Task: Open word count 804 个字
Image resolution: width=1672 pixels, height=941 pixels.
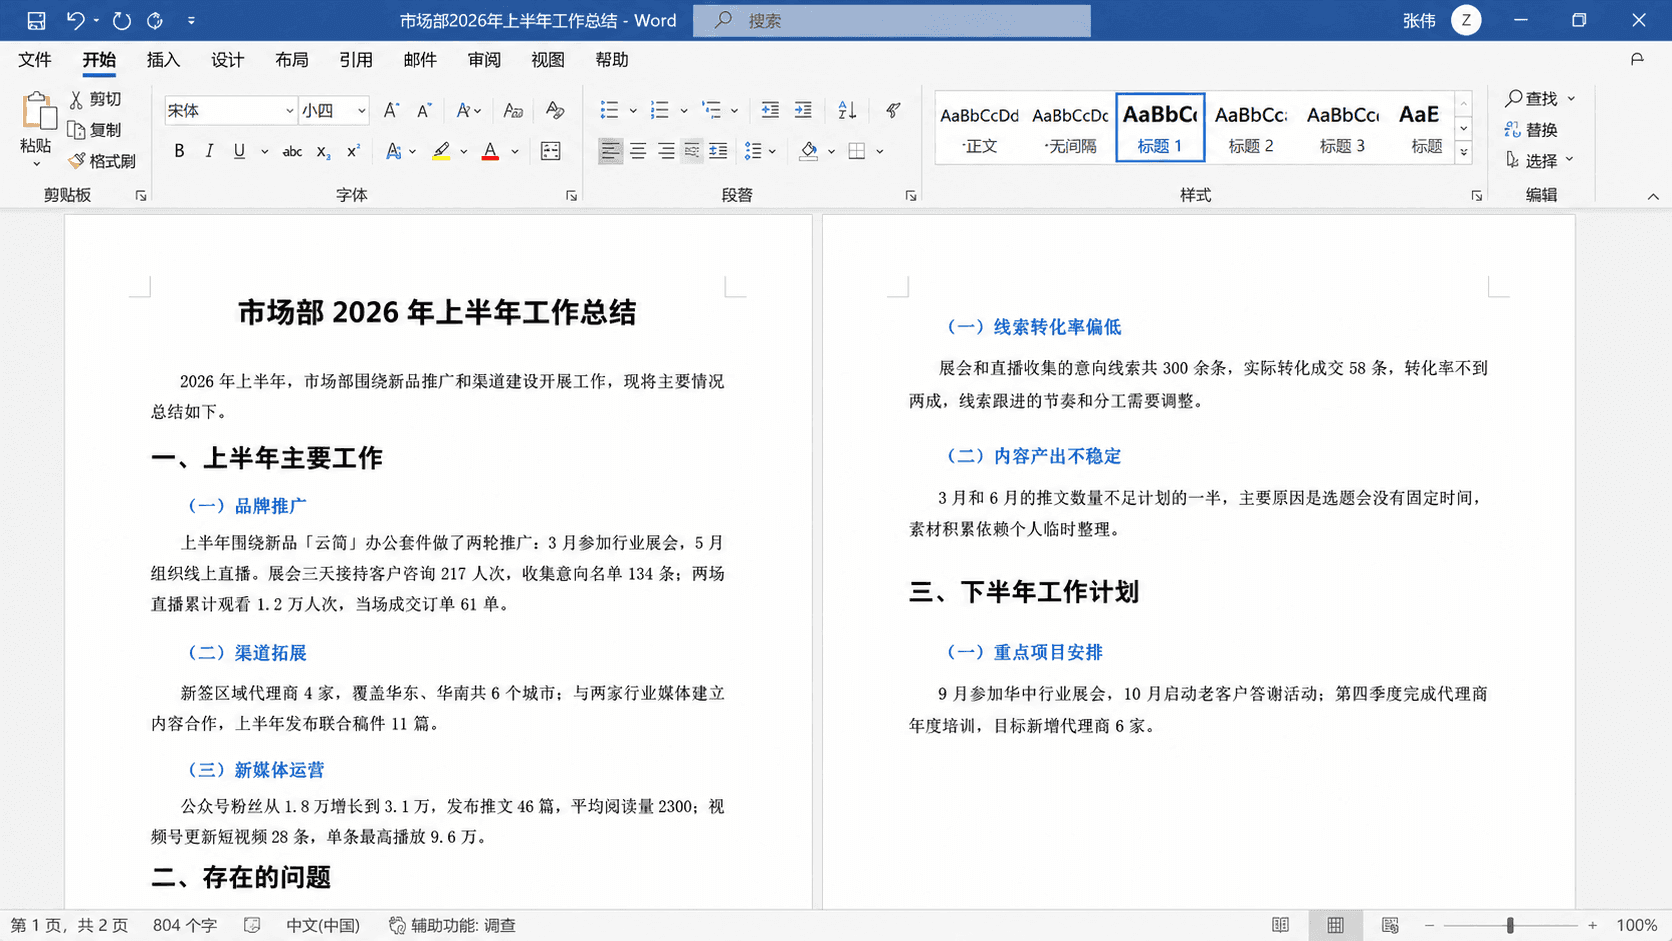Action: pyautogui.click(x=185, y=925)
